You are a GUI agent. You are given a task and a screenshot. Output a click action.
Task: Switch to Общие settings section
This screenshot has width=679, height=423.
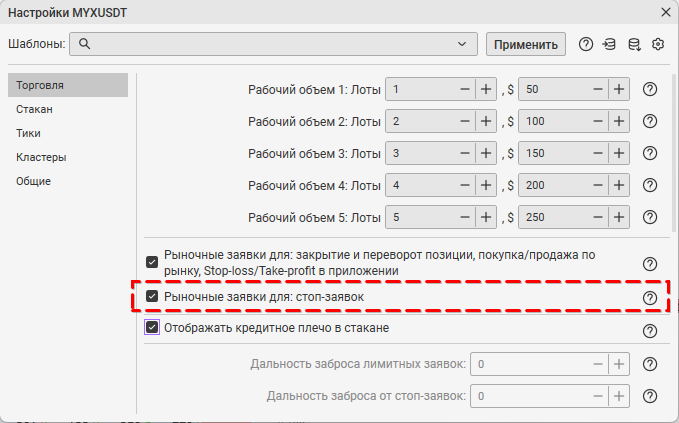68,181
